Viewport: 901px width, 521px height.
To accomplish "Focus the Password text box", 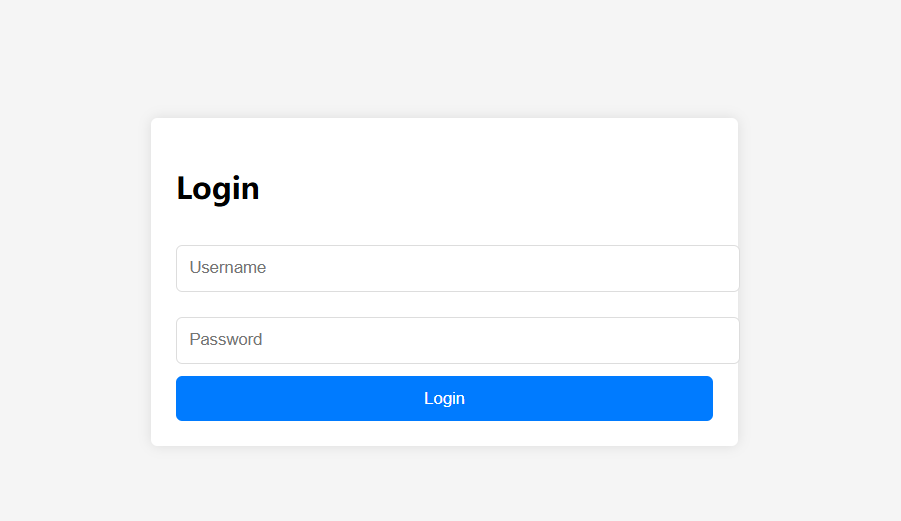I will click(457, 340).
